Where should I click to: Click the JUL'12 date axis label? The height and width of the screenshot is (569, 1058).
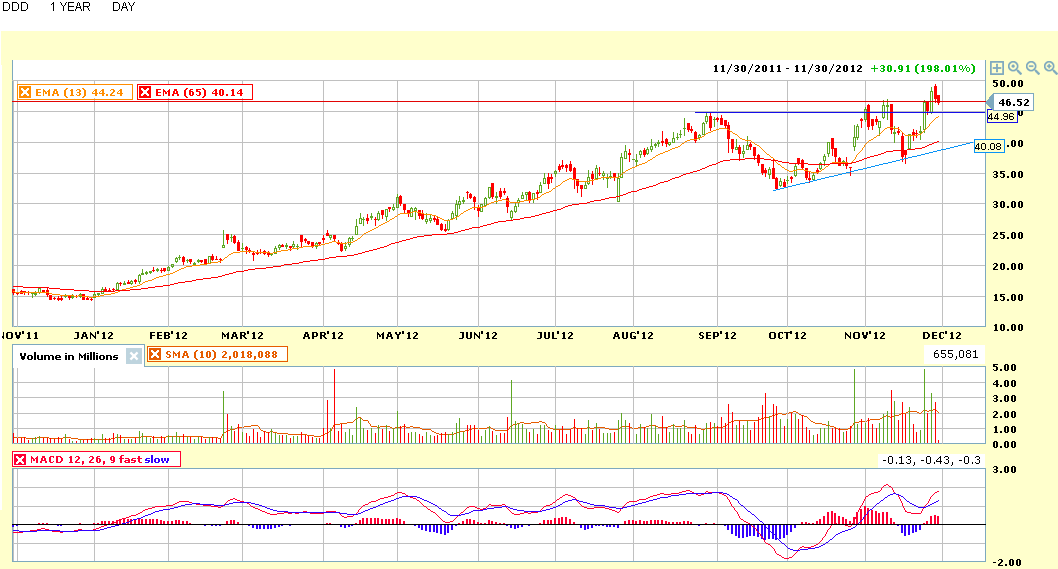[x=555, y=335]
